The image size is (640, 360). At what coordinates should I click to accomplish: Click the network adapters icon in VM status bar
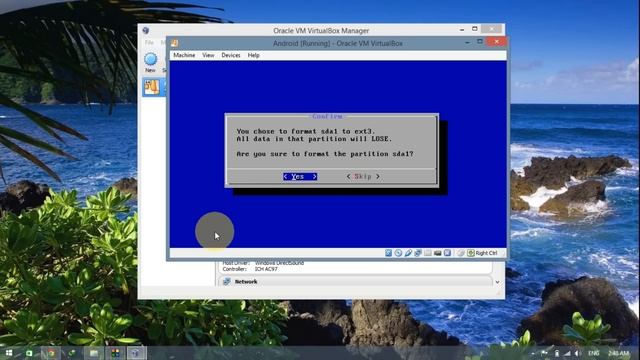click(x=418, y=253)
